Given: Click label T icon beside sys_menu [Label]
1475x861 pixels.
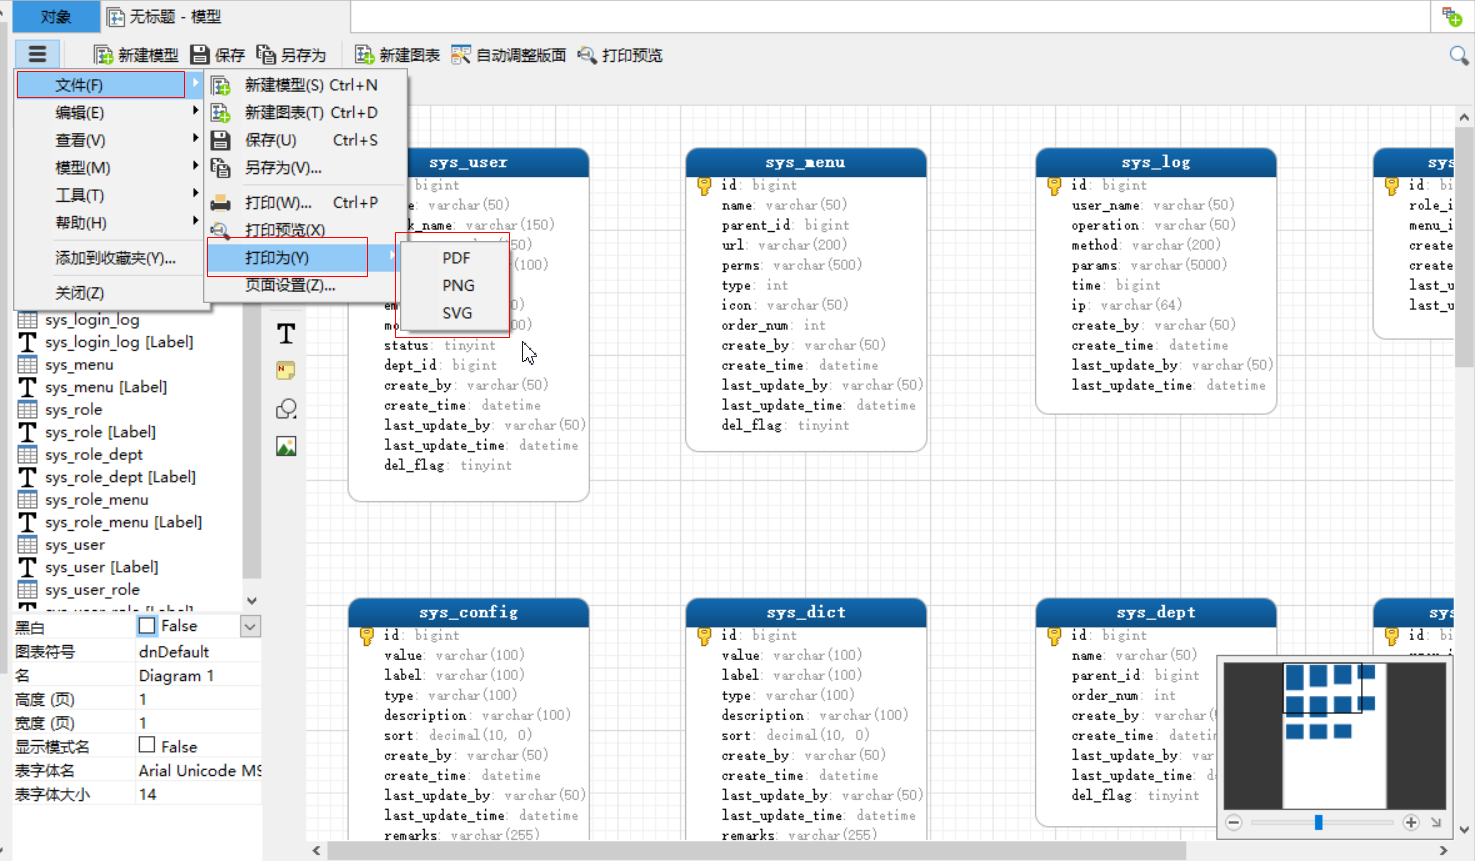Looking at the screenshot, I should click(27, 387).
